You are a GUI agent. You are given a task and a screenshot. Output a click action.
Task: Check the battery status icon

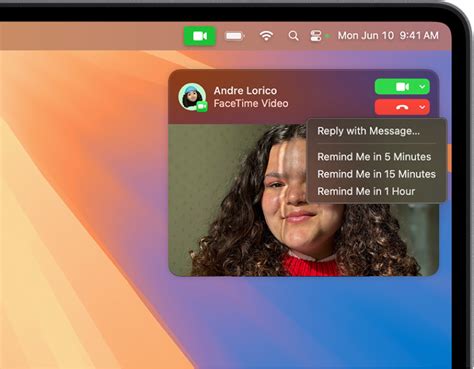click(235, 36)
